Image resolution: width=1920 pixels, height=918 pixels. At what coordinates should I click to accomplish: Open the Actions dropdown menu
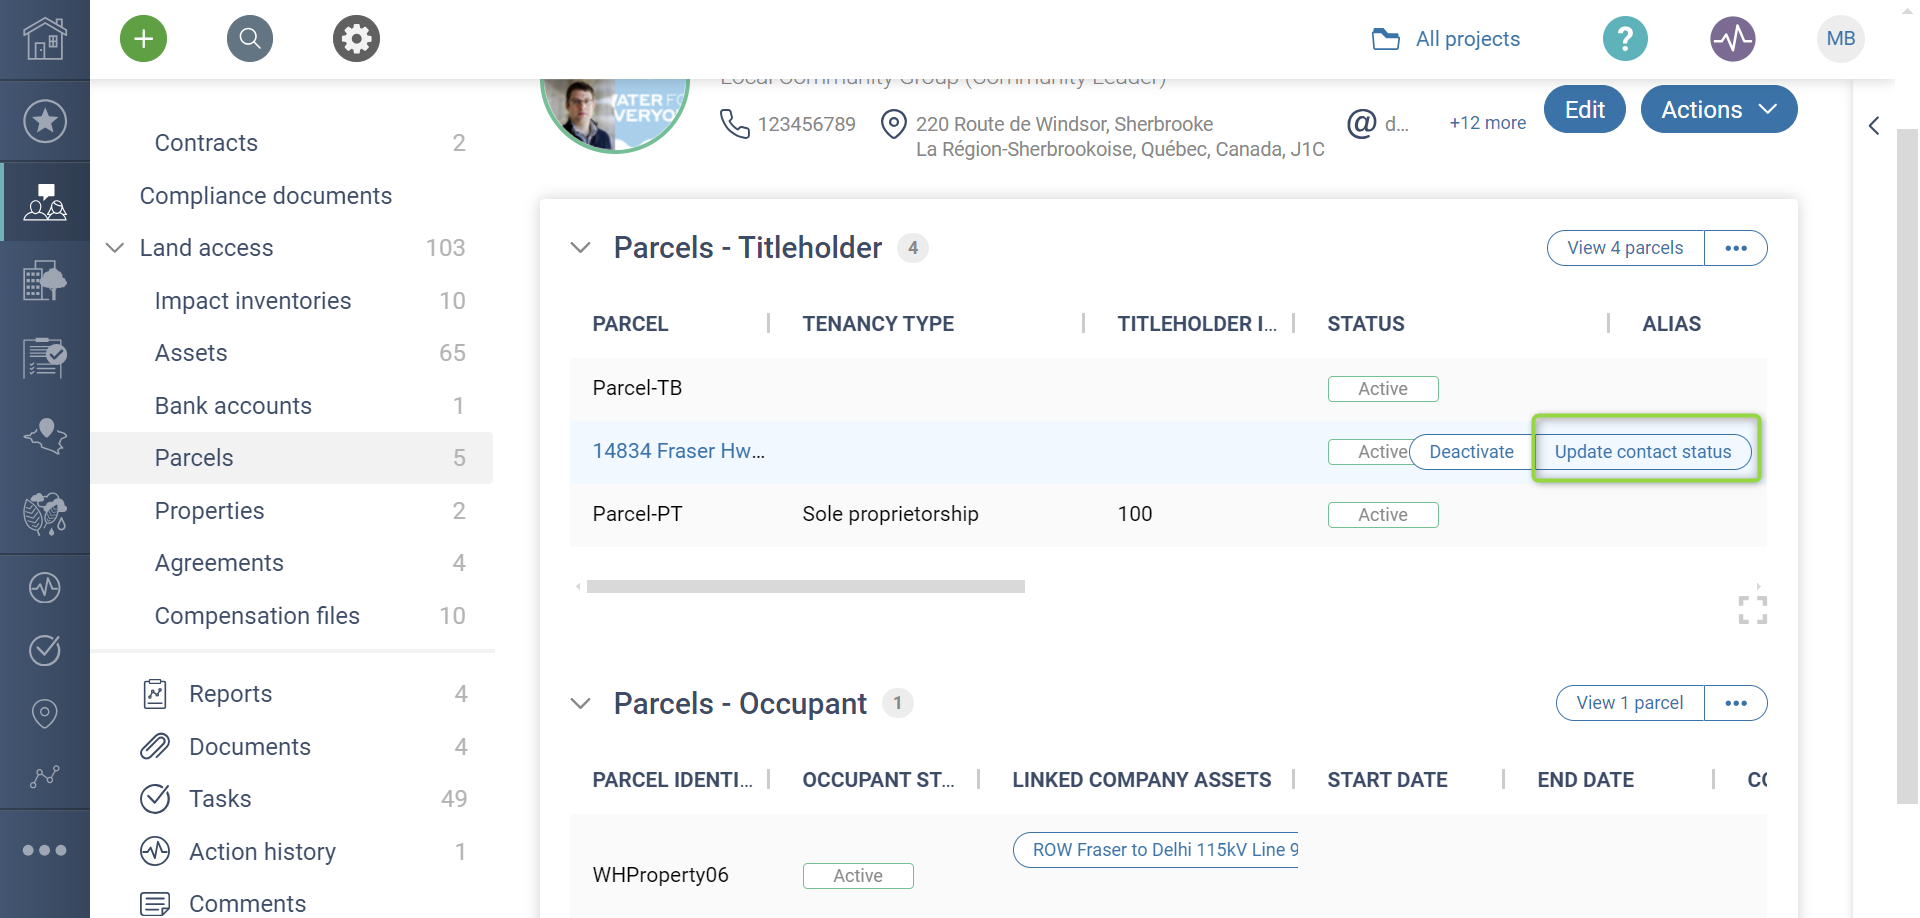[1718, 110]
